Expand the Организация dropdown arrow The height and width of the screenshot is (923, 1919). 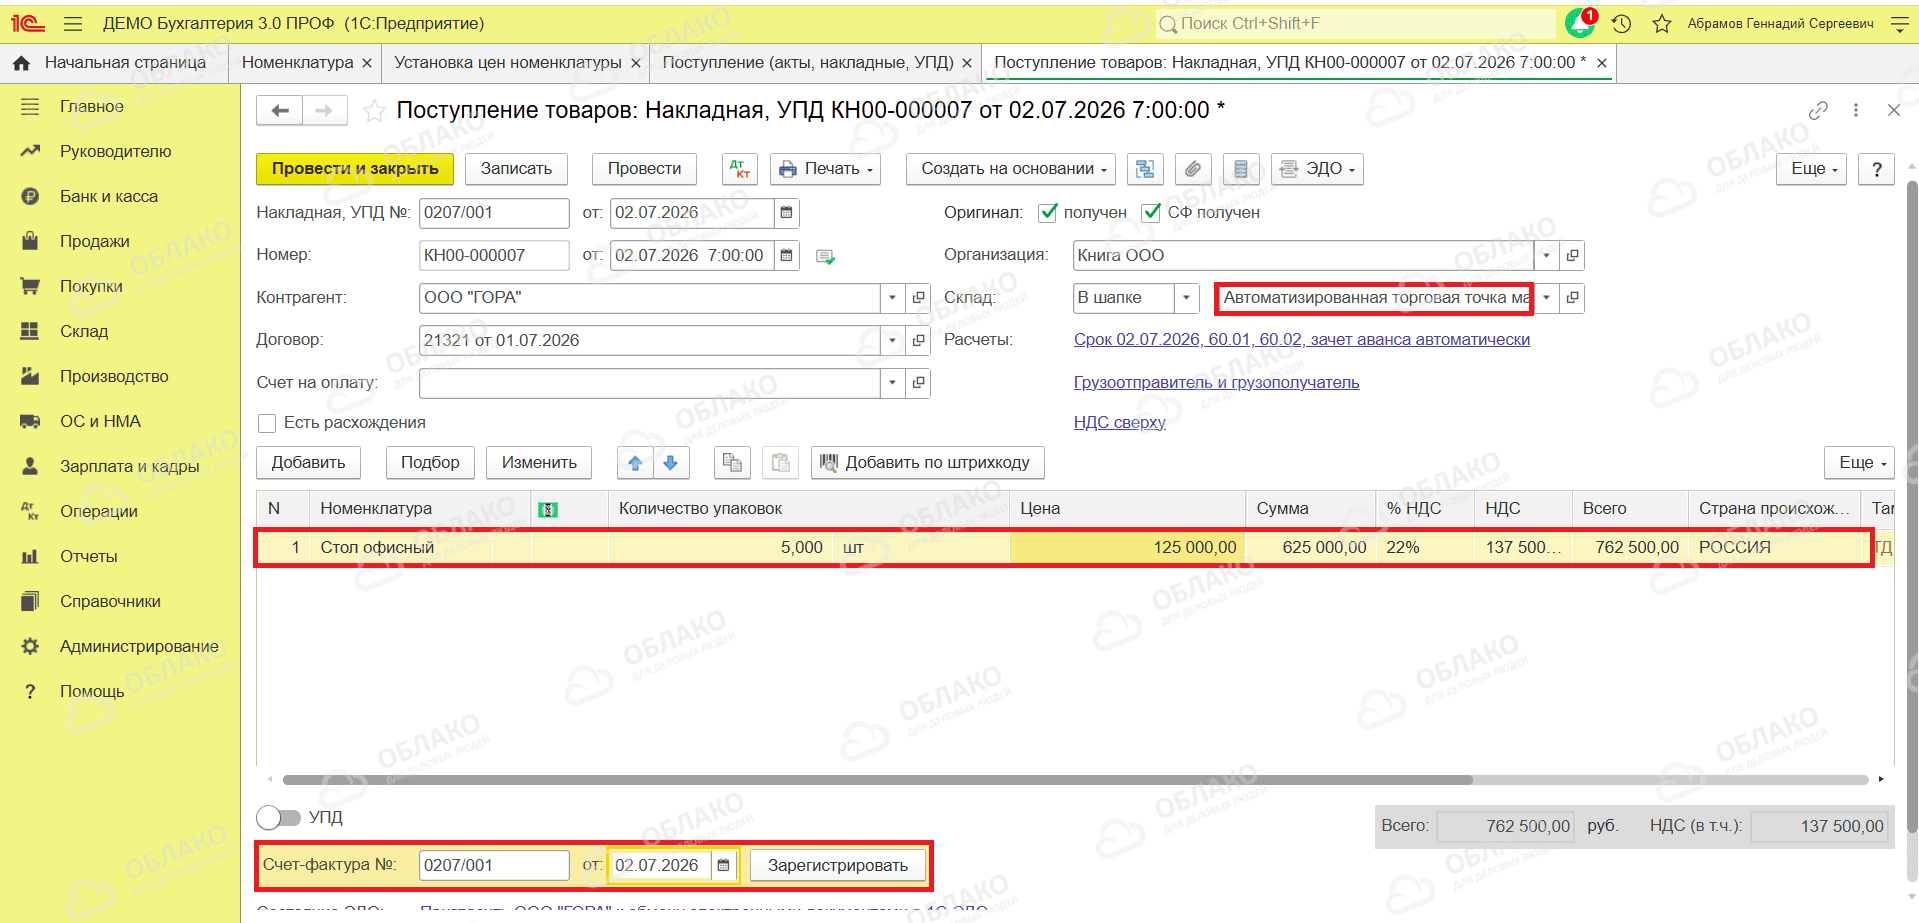1546,256
